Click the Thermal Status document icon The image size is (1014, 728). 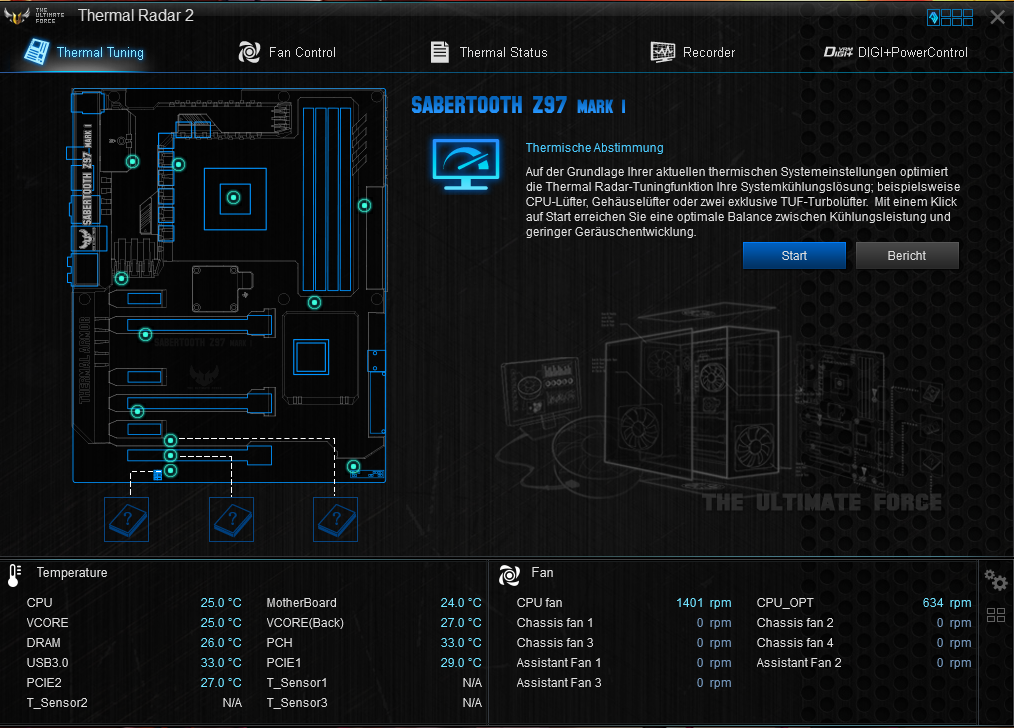(x=440, y=52)
